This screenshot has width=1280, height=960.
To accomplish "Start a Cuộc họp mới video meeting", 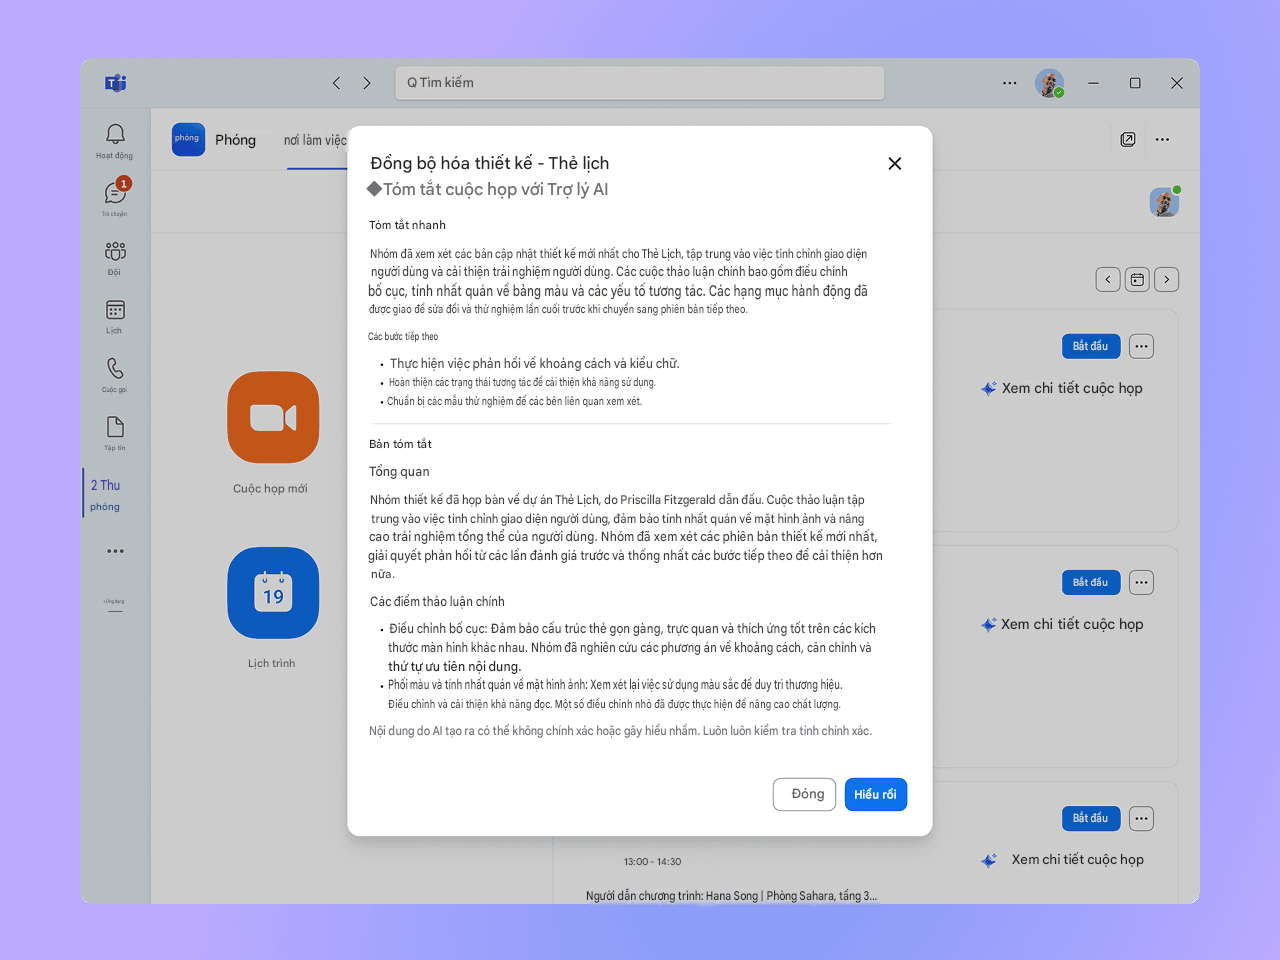I will point(273,418).
